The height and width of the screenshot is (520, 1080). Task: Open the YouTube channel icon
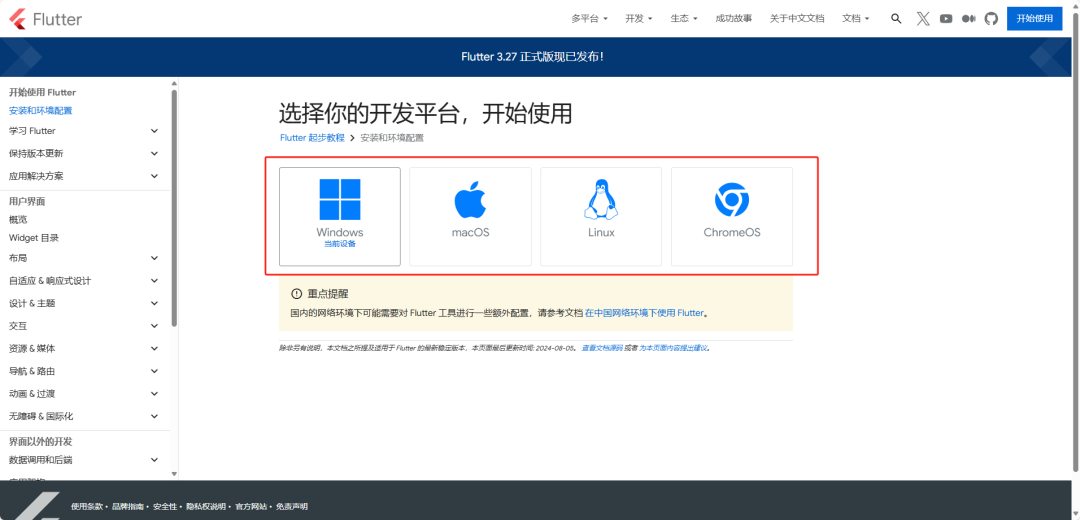tap(946, 19)
